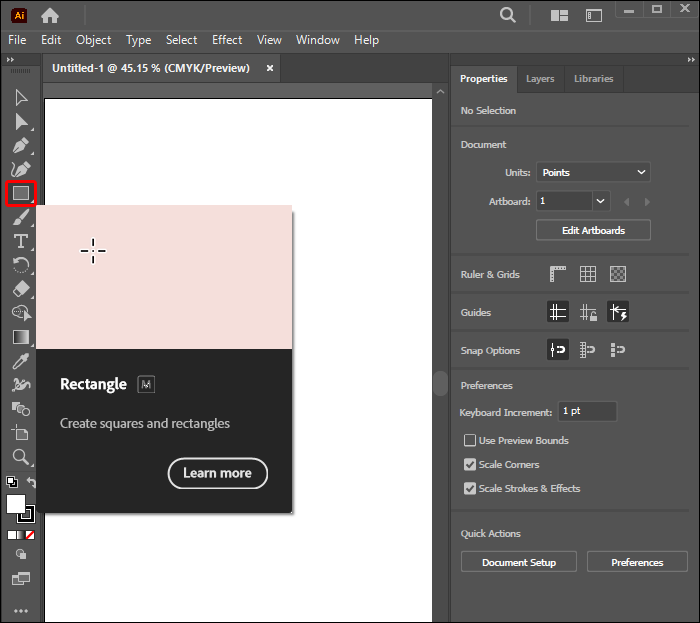The image size is (700, 623).
Task: Select the Zoom tool
Action: [x=21, y=457]
